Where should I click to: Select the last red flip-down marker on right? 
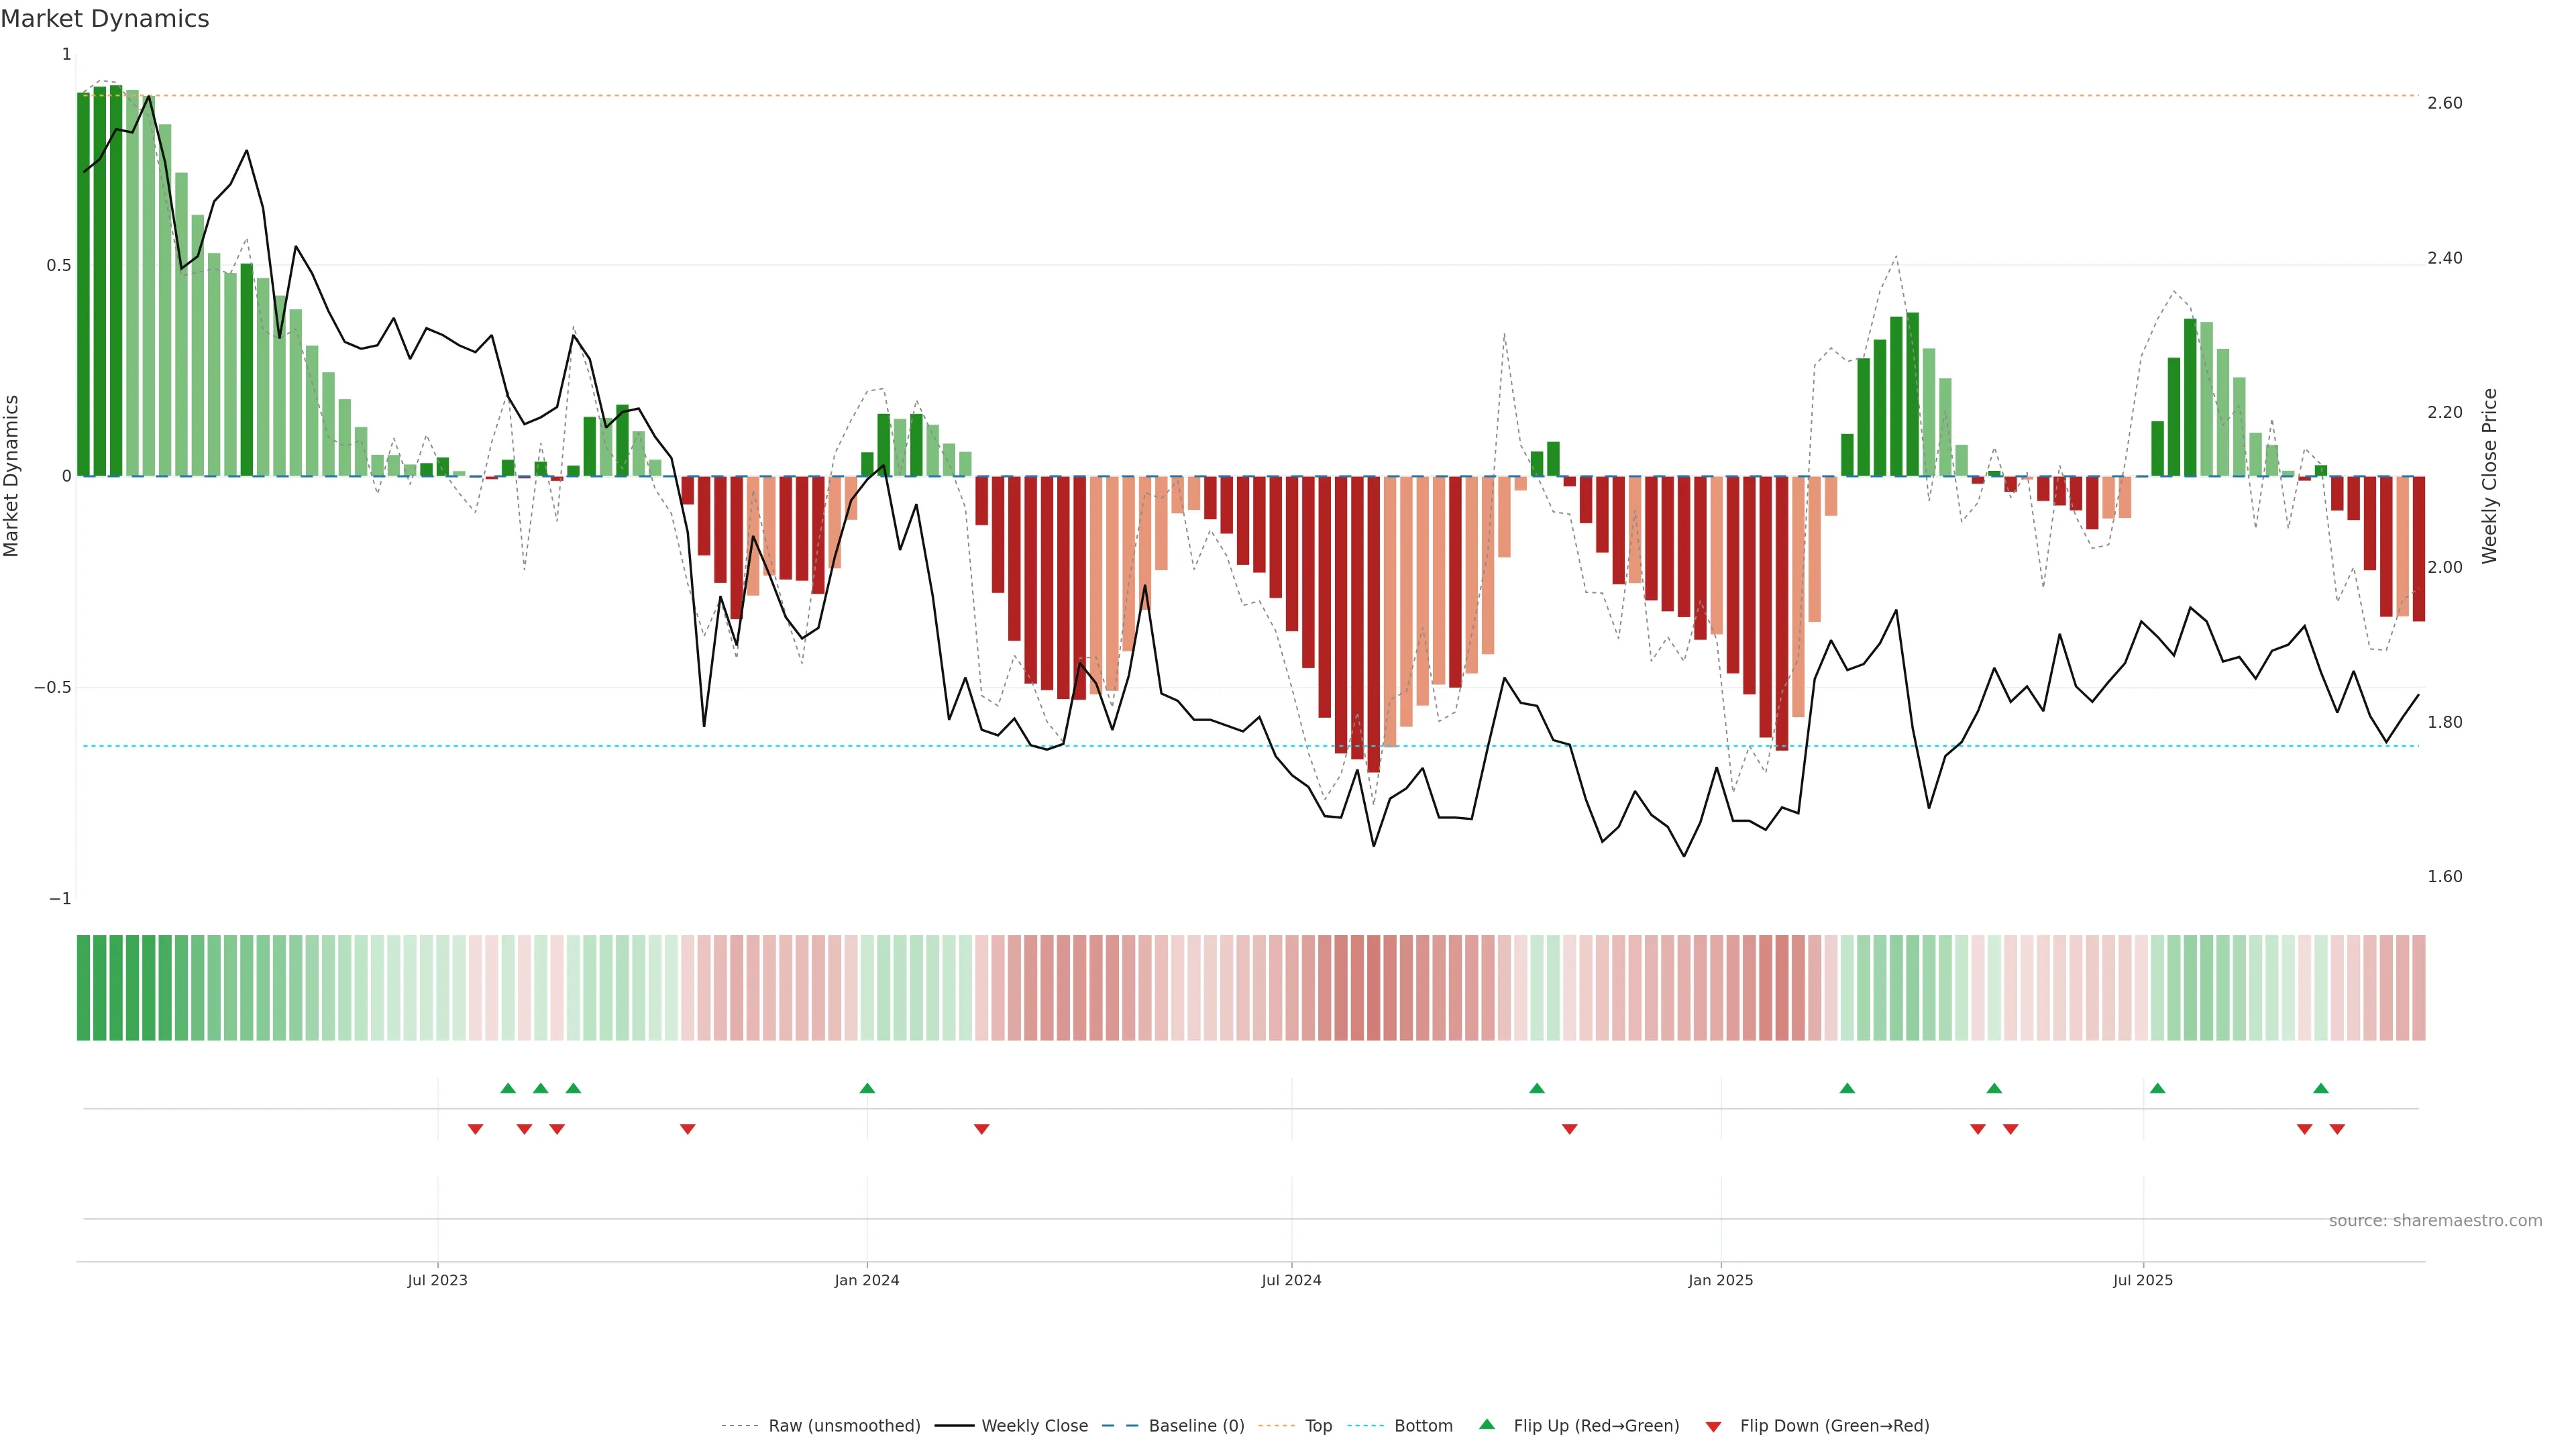2337,1129
